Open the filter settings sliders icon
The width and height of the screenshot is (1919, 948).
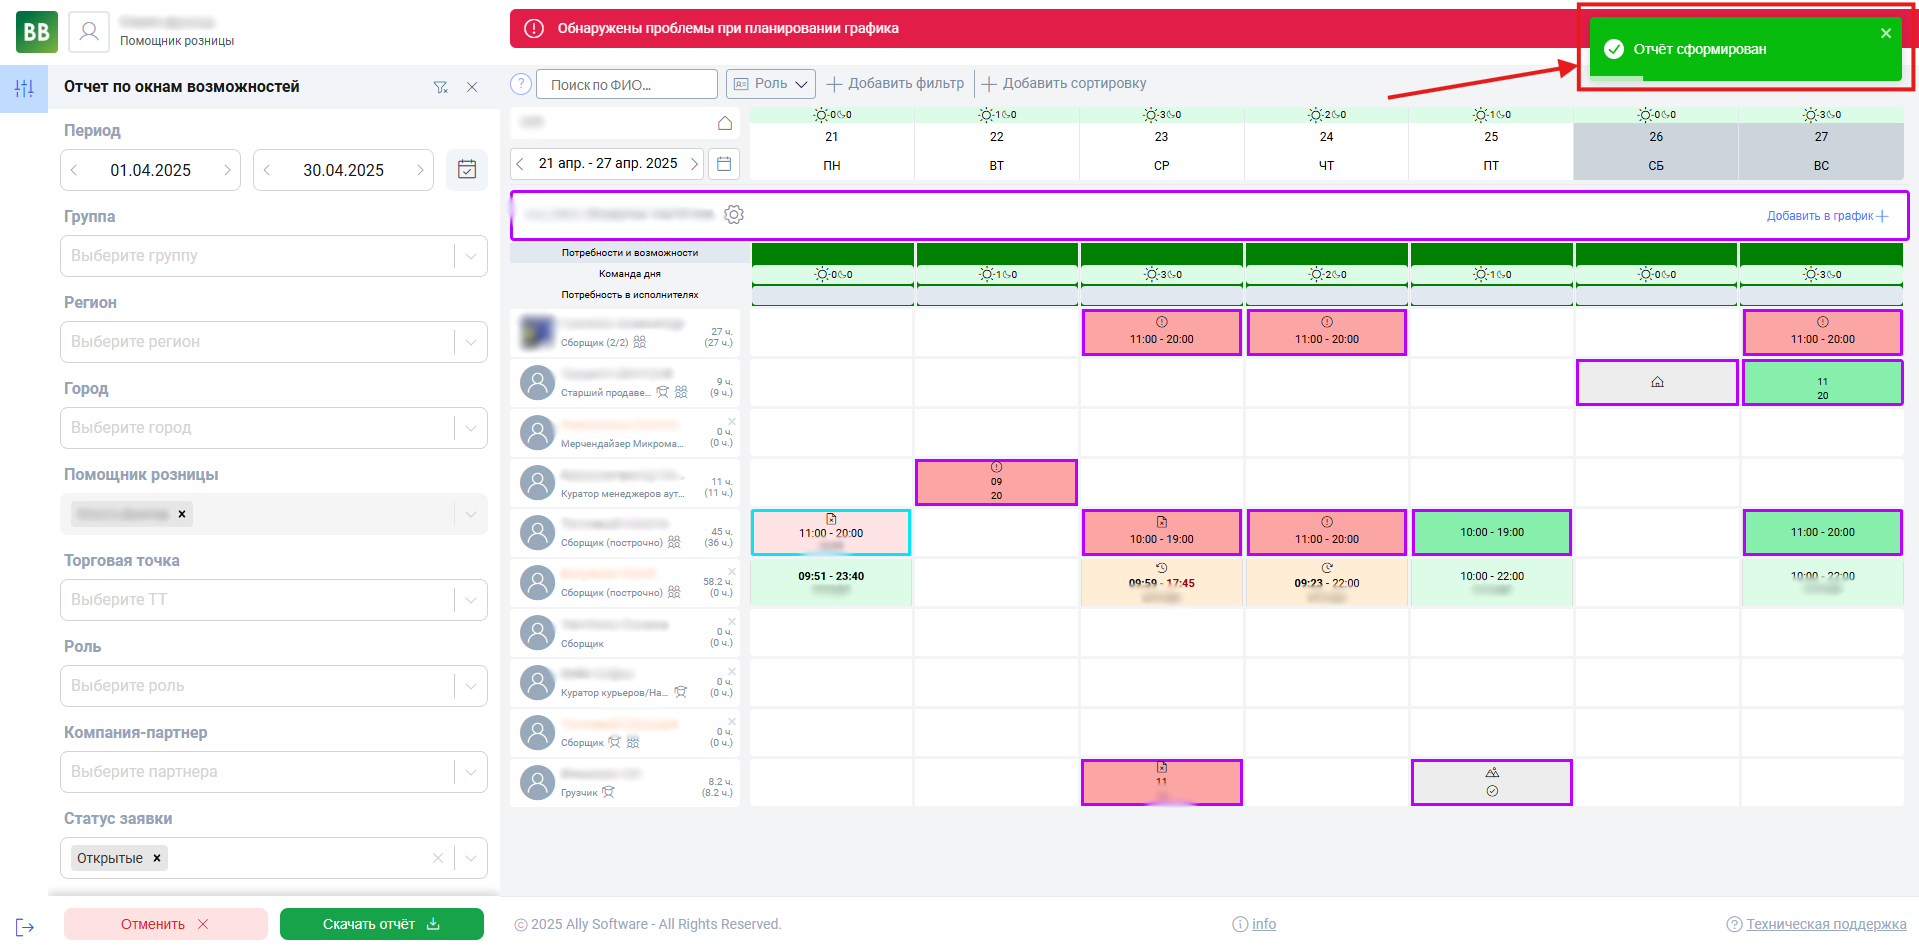coord(24,88)
